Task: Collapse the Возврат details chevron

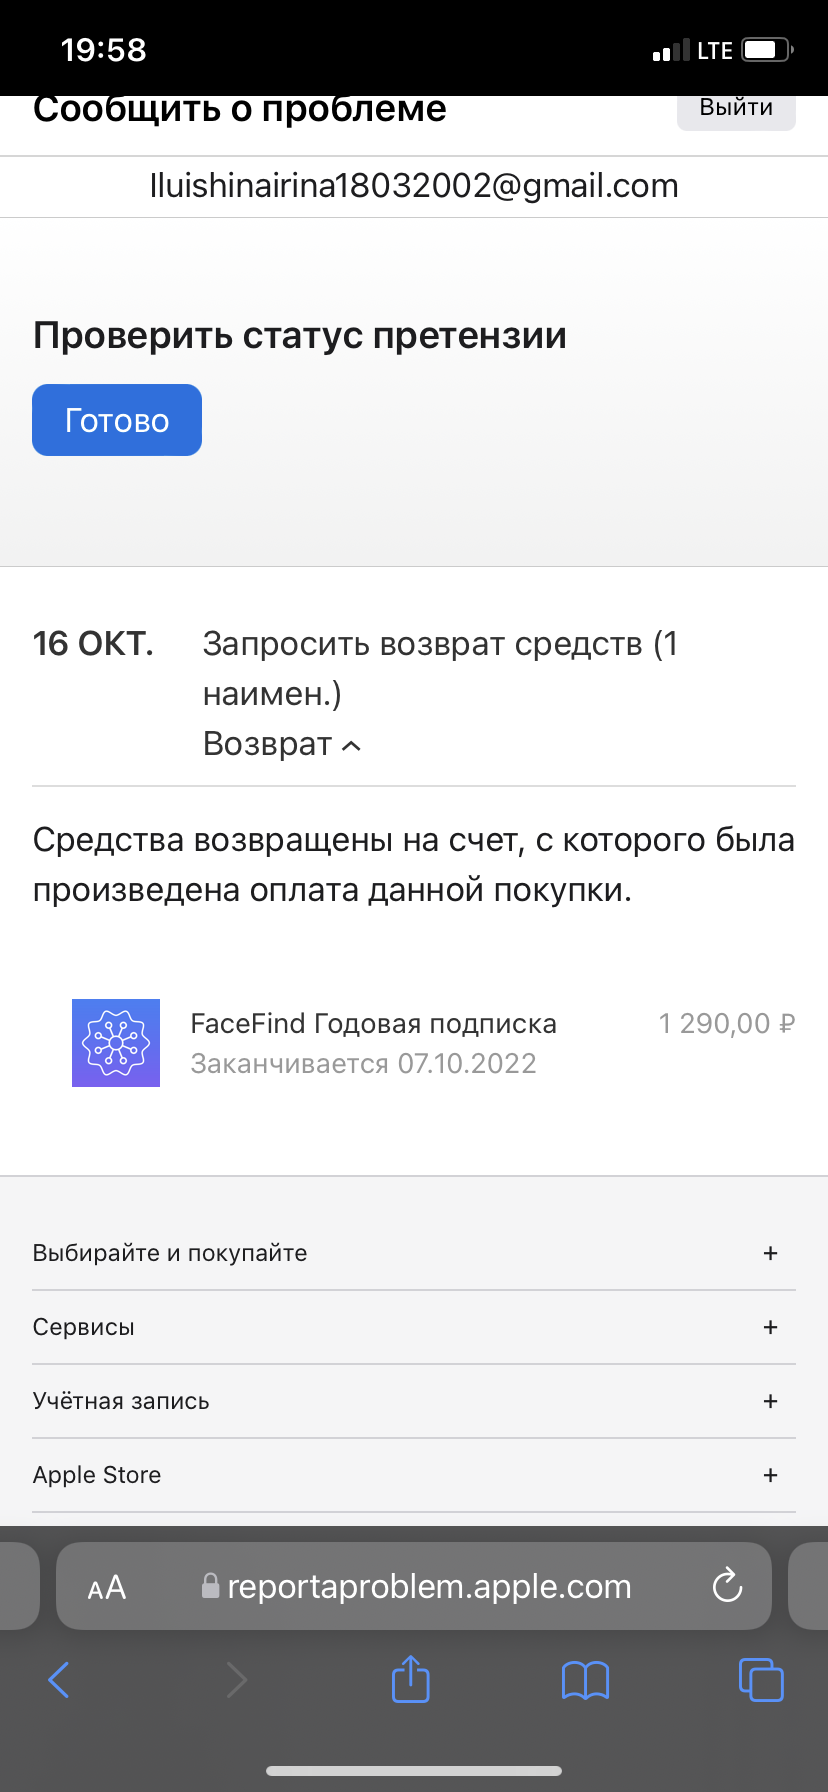Action: tap(351, 745)
